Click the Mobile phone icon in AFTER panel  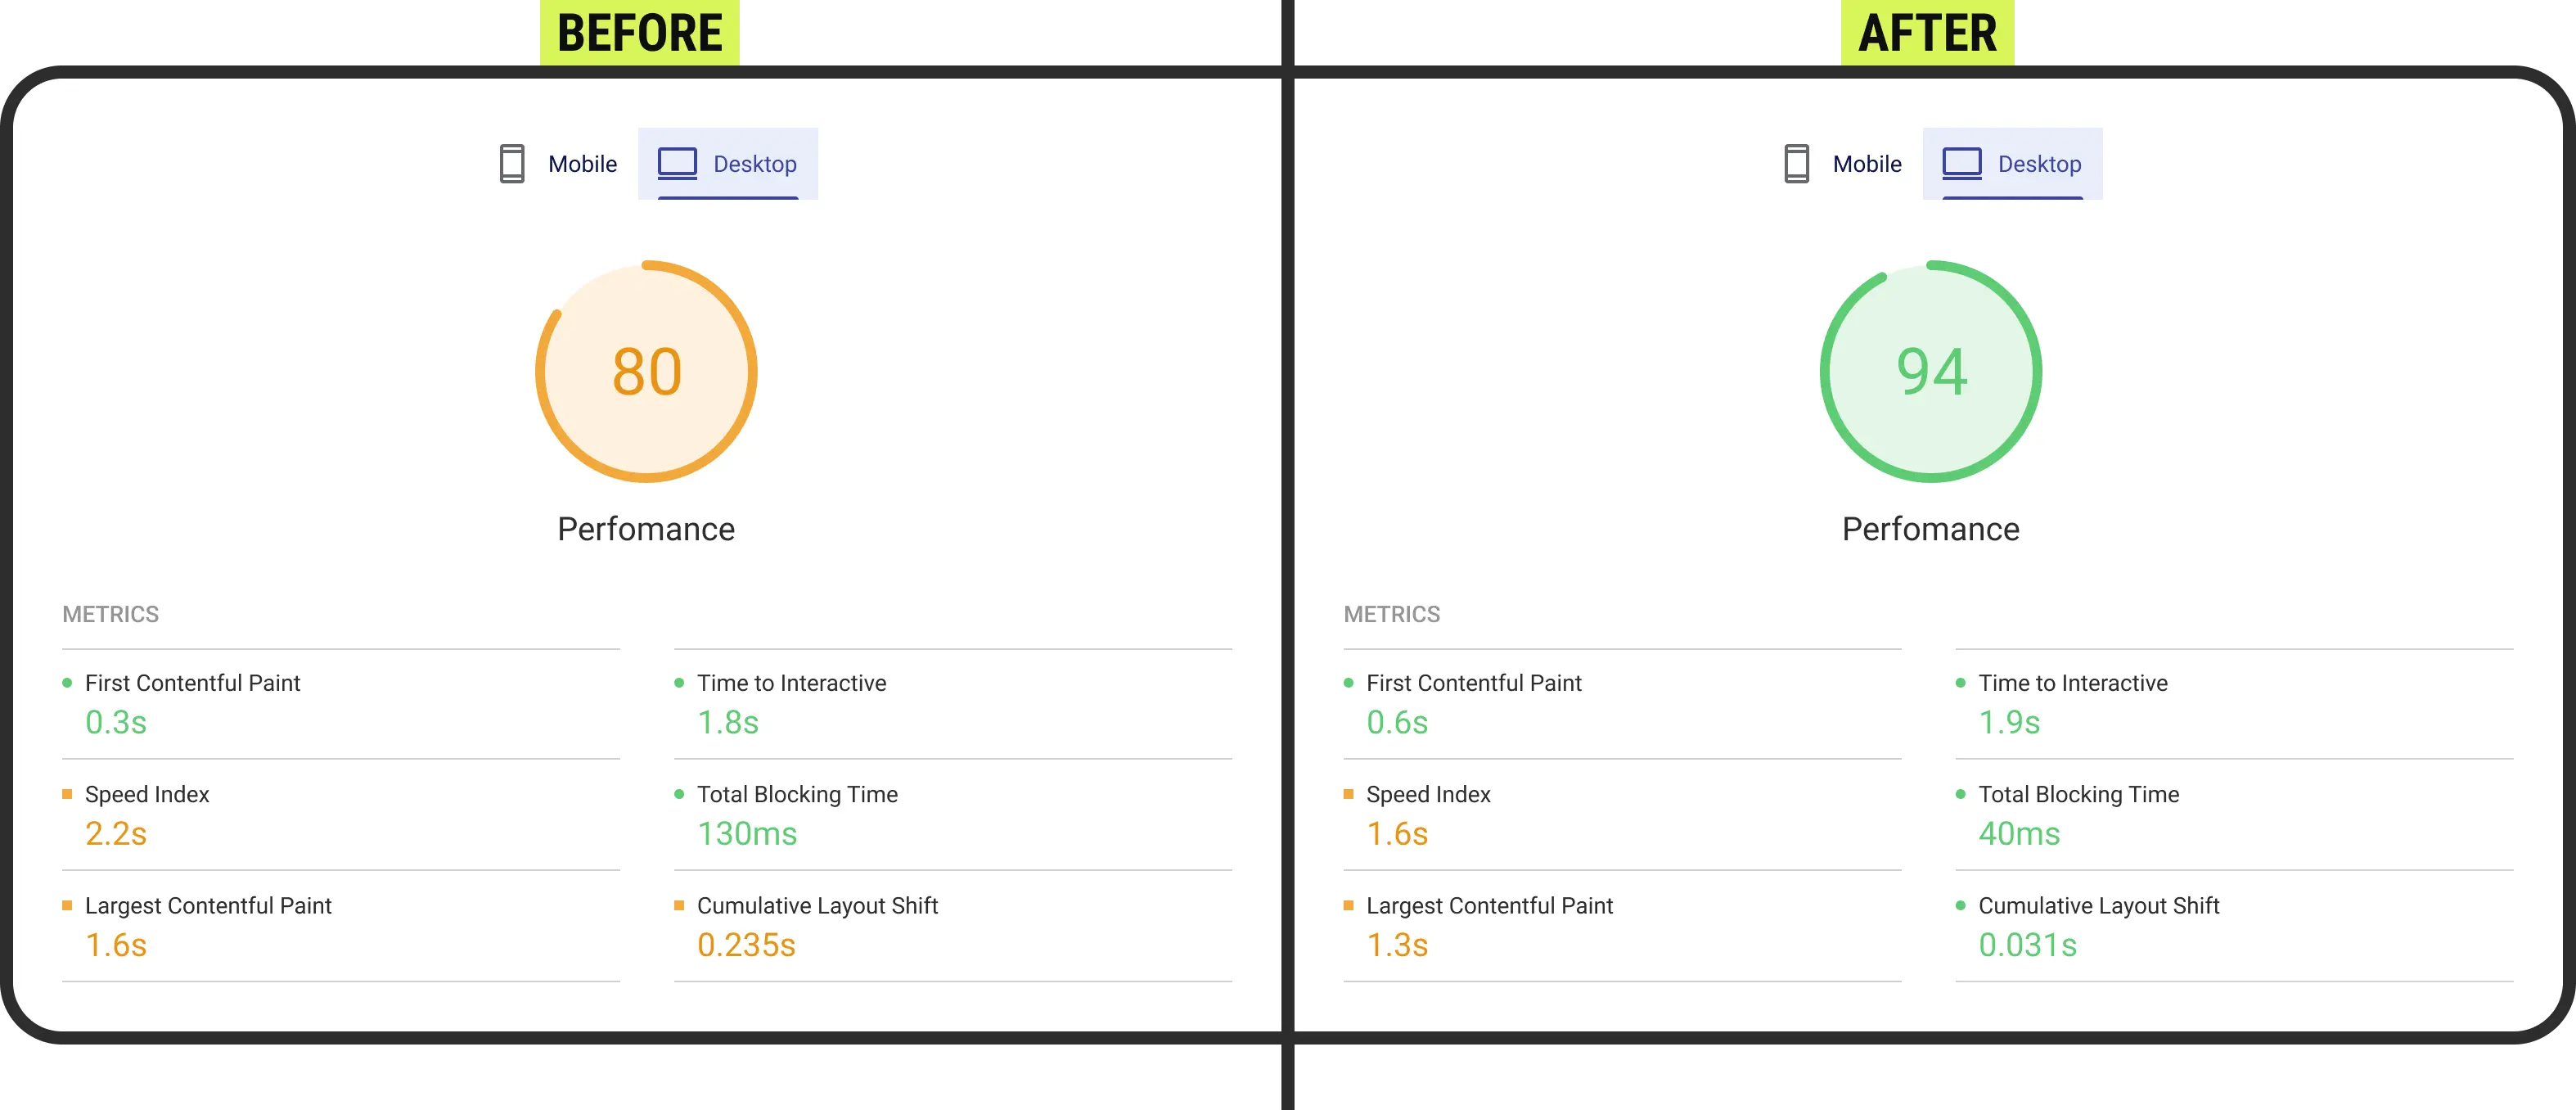1796,164
